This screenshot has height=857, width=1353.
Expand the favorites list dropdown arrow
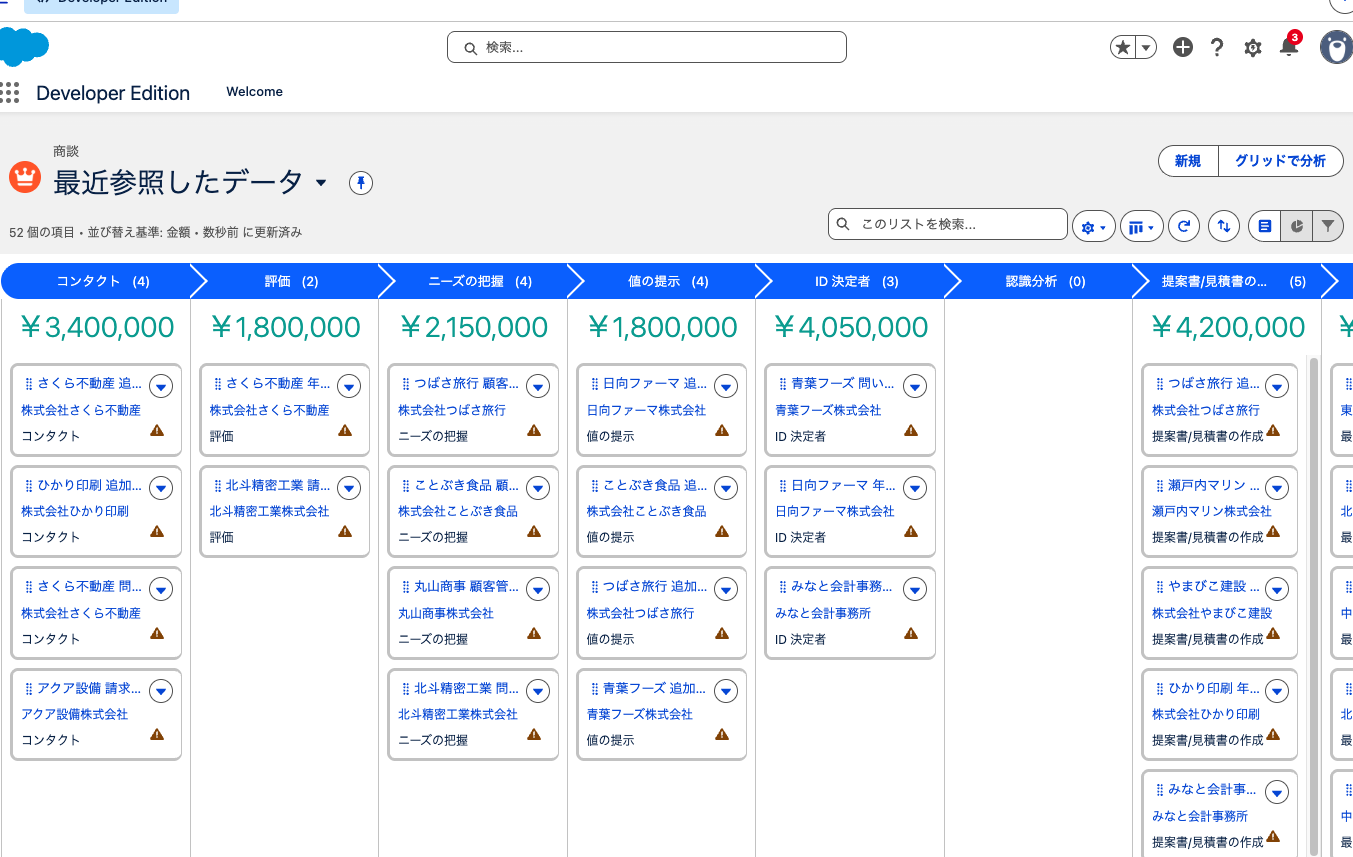point(1146,47)
